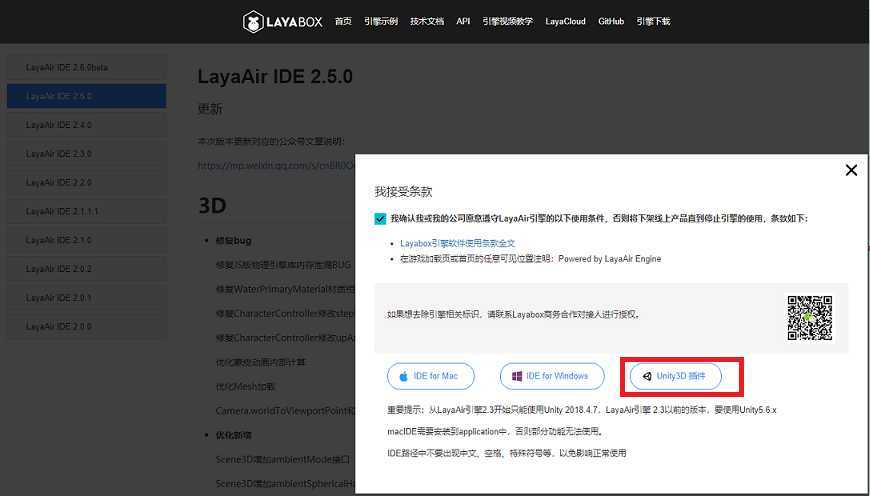
Task: Select LayaAir IDE 2.0.1 in sidebar
Action: click(87, 298)
